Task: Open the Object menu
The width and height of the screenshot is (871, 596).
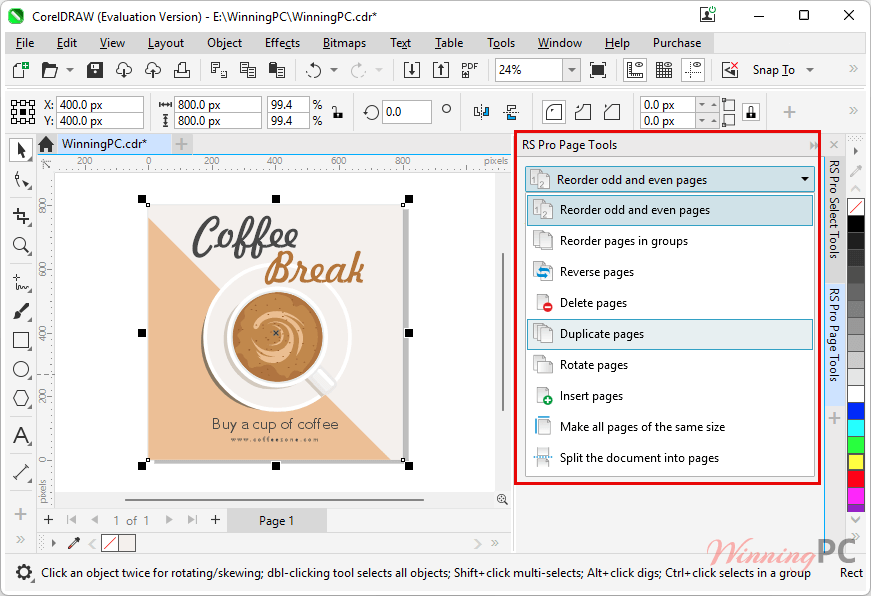Action: (224, 43)
